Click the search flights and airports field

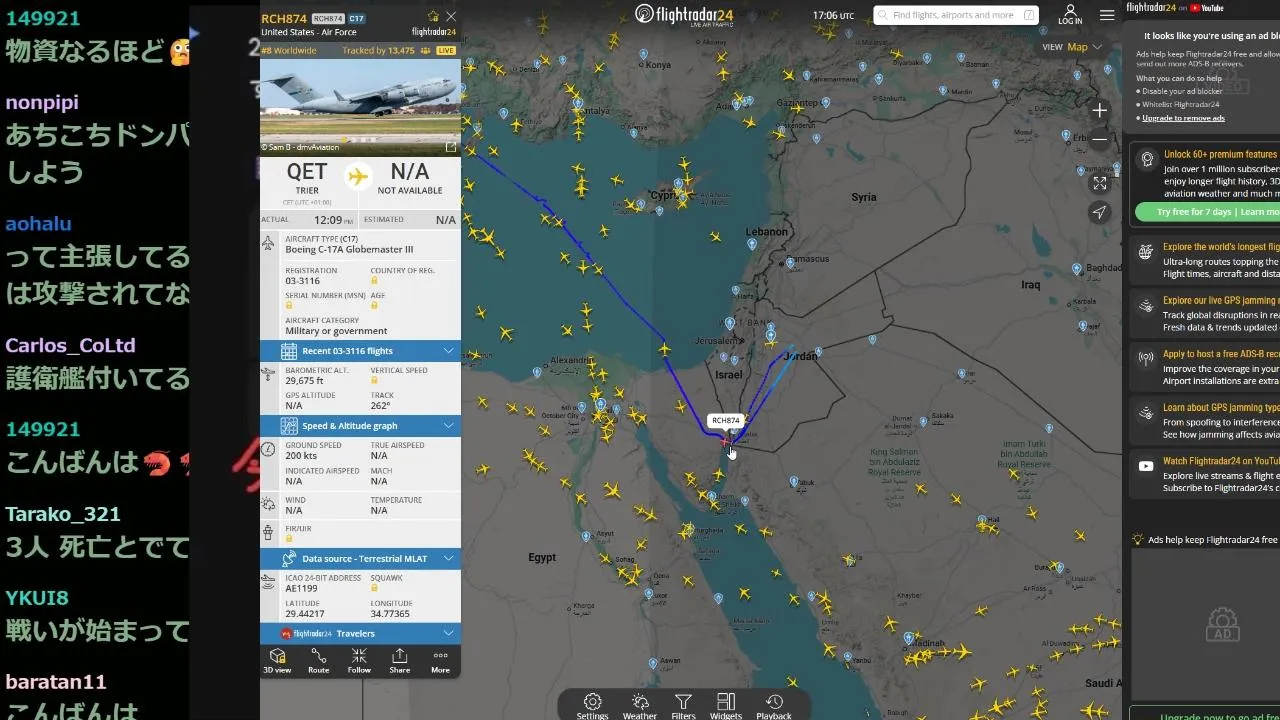coord(957,15)
